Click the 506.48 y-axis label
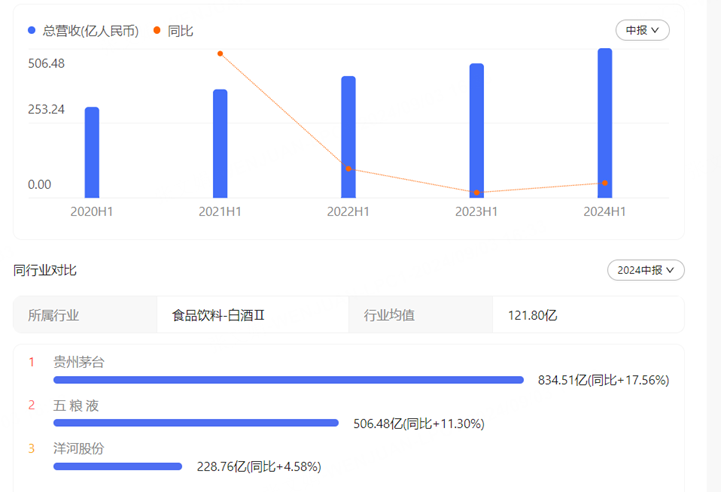The width and height of the screenshot is (721, 492). click(46, 63)
